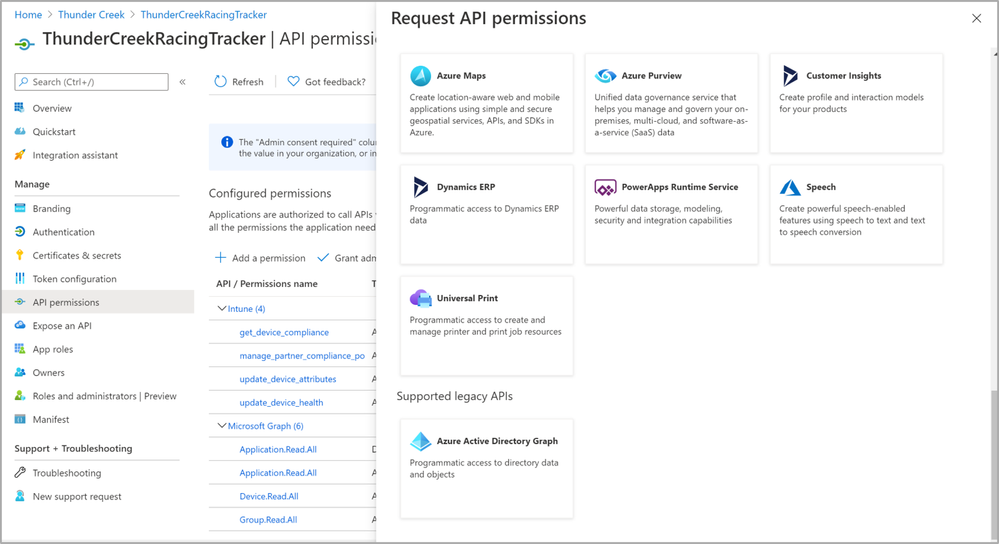Click the API / Permissions name column header
This screenshot has width=999, height=544.
pyautogui.click(x=266, y=283)
